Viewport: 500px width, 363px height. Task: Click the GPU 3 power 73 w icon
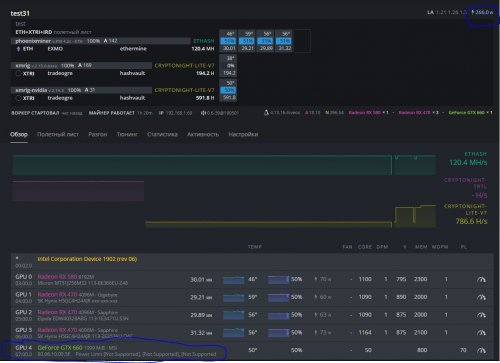316,332
